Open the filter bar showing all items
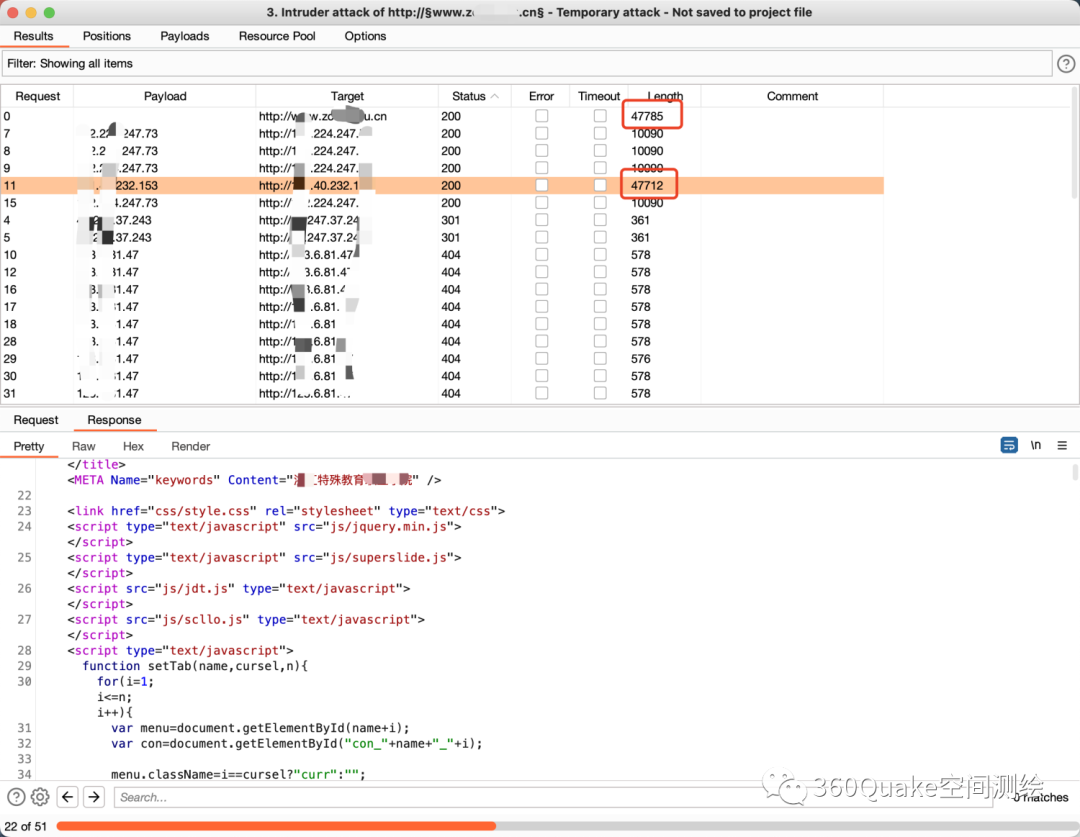This screenshot has height=837, width=1080. (527, 63)
